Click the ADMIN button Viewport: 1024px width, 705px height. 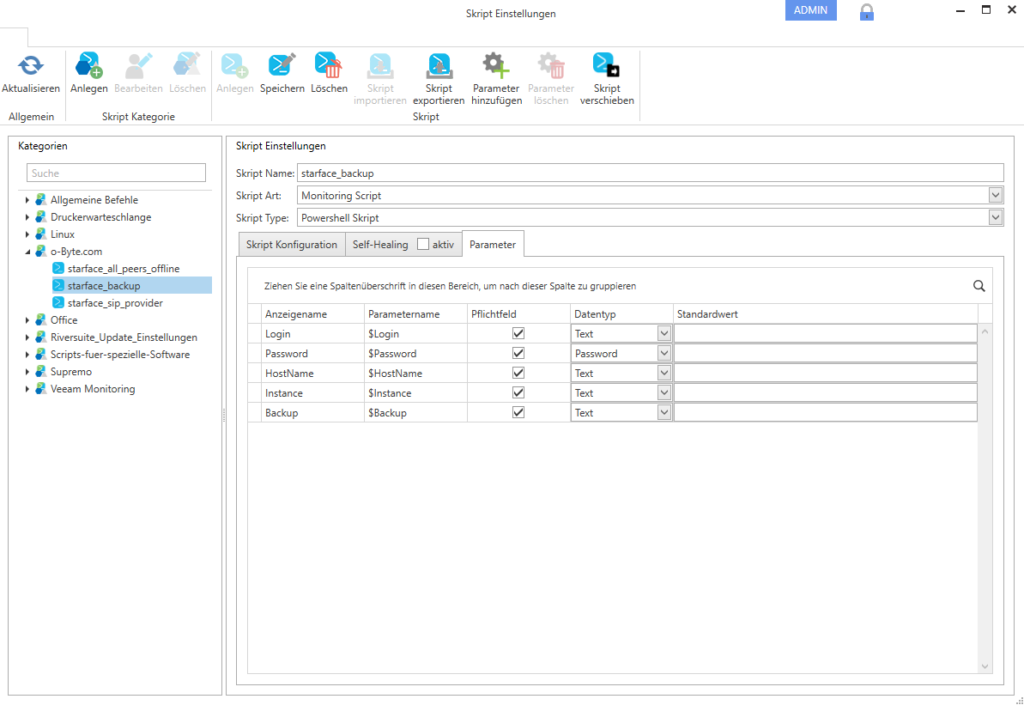tap(810, 10)
